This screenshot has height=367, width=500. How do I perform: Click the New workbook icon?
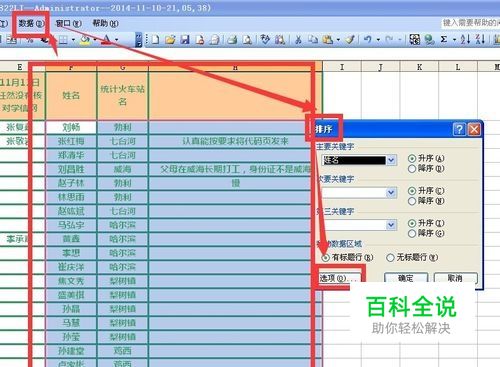tap(155, 40)
